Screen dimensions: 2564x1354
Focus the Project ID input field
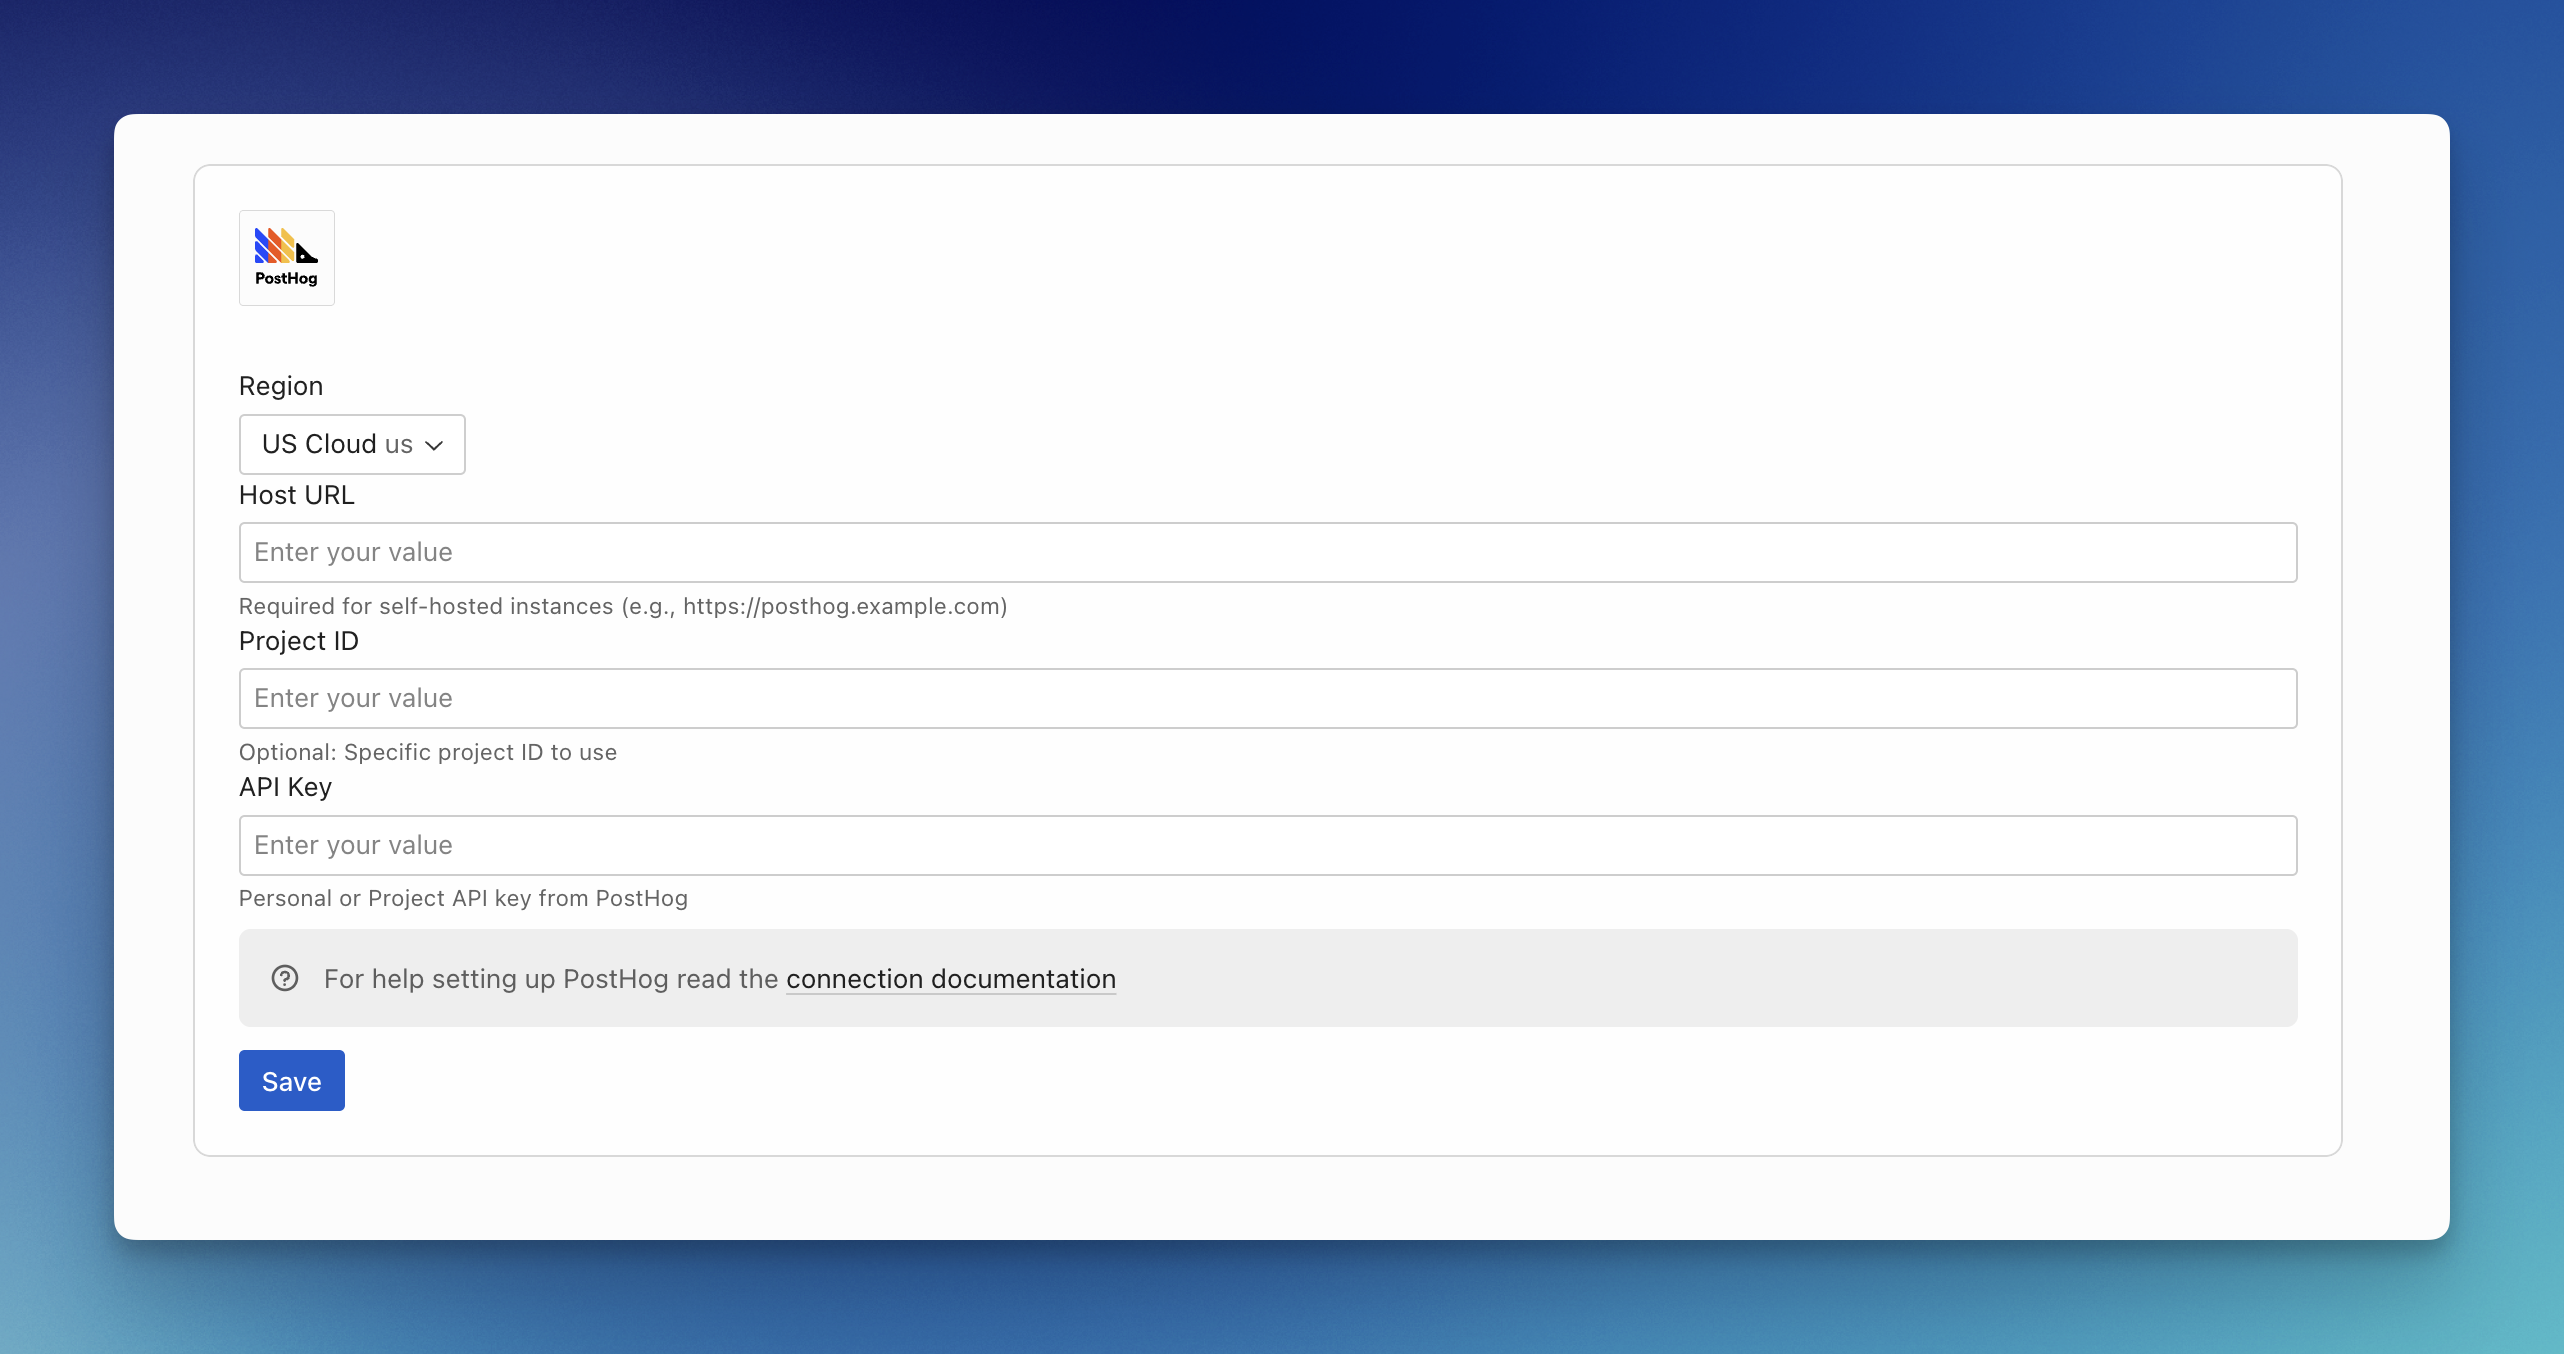click(1267, 698)
